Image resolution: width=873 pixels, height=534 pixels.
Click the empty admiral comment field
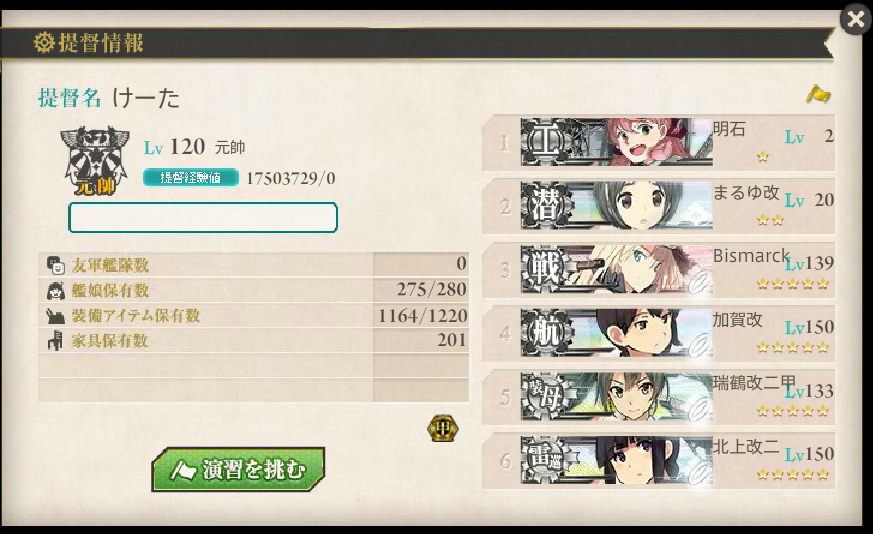coord(203,217)
